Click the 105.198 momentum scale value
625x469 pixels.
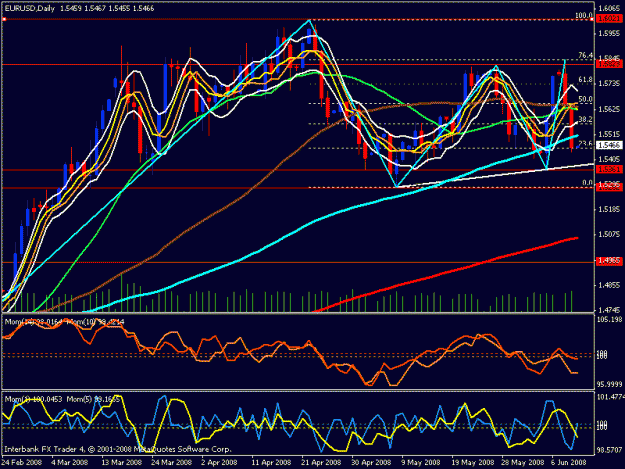[609, 319]
